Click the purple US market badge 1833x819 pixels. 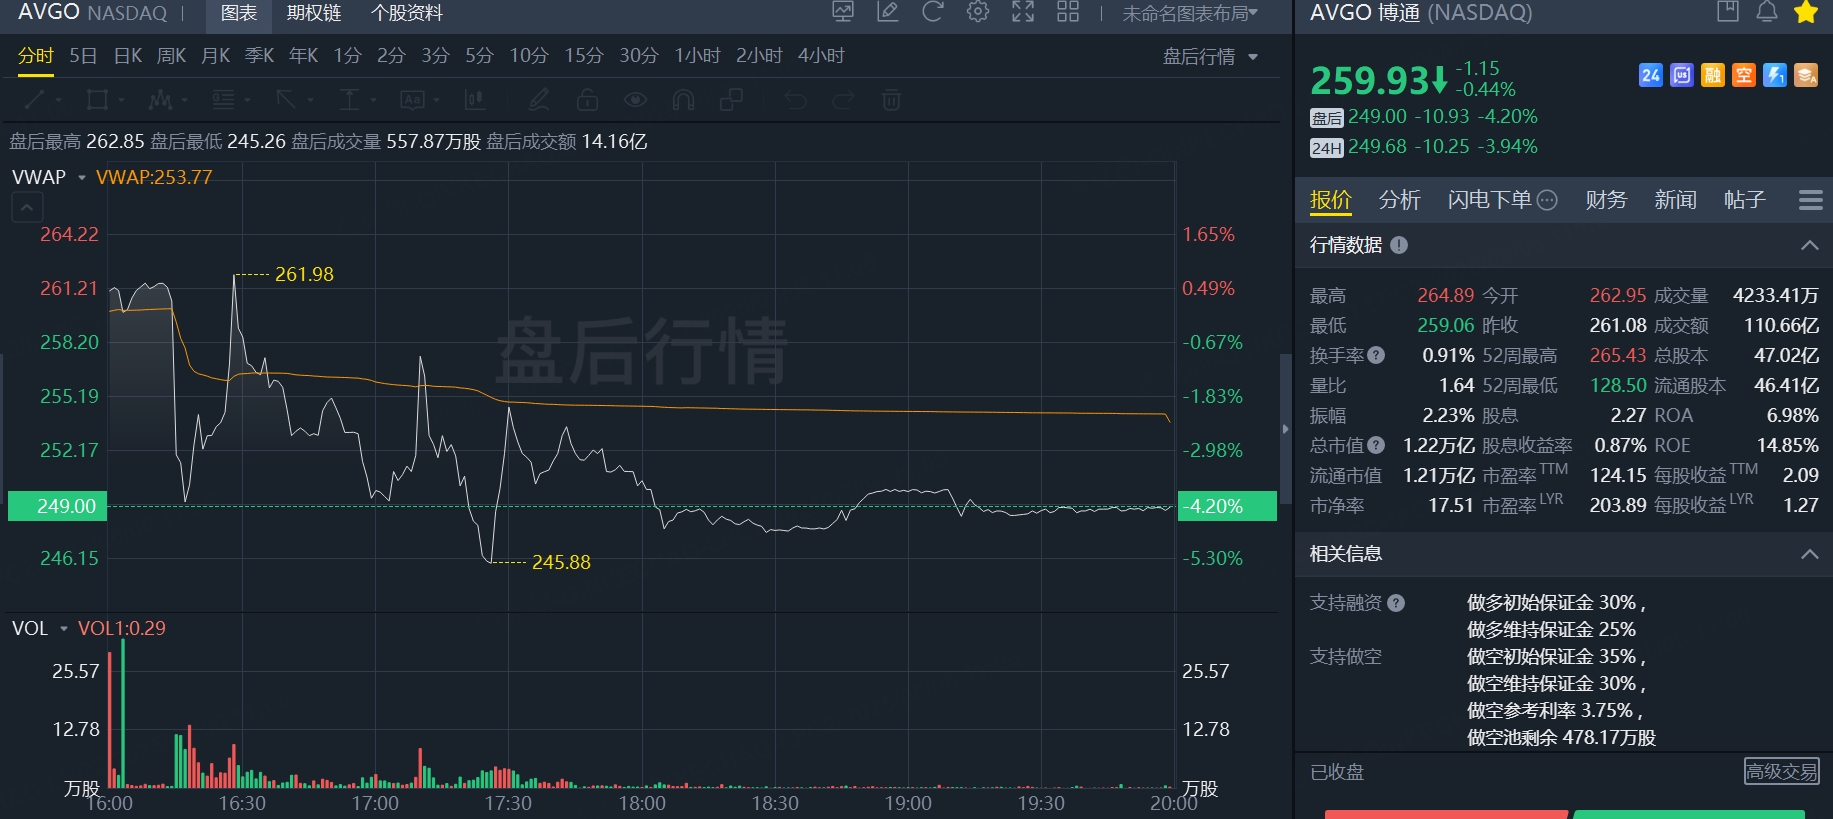point(1682,75)
